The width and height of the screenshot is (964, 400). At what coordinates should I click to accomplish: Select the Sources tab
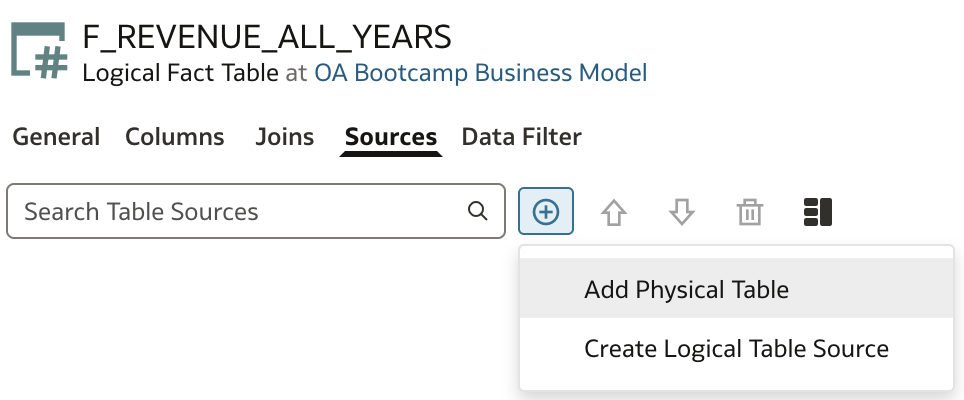click(x=390, y=136)
